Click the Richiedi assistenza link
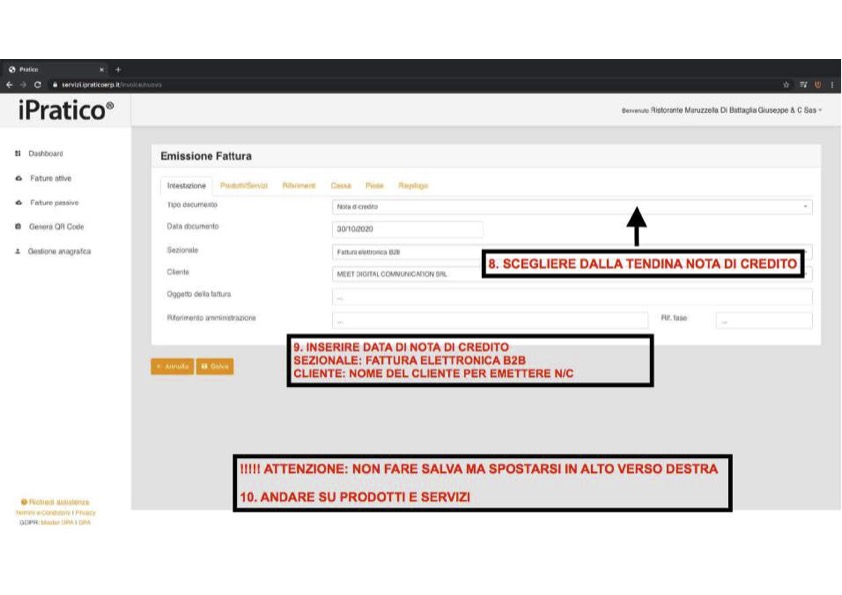 [60, 502]
